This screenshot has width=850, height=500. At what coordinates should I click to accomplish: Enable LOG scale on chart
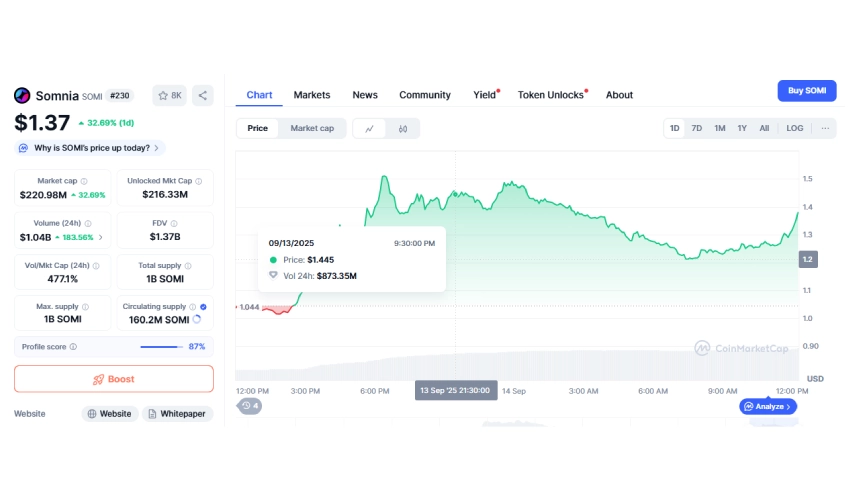click(794, 128)
